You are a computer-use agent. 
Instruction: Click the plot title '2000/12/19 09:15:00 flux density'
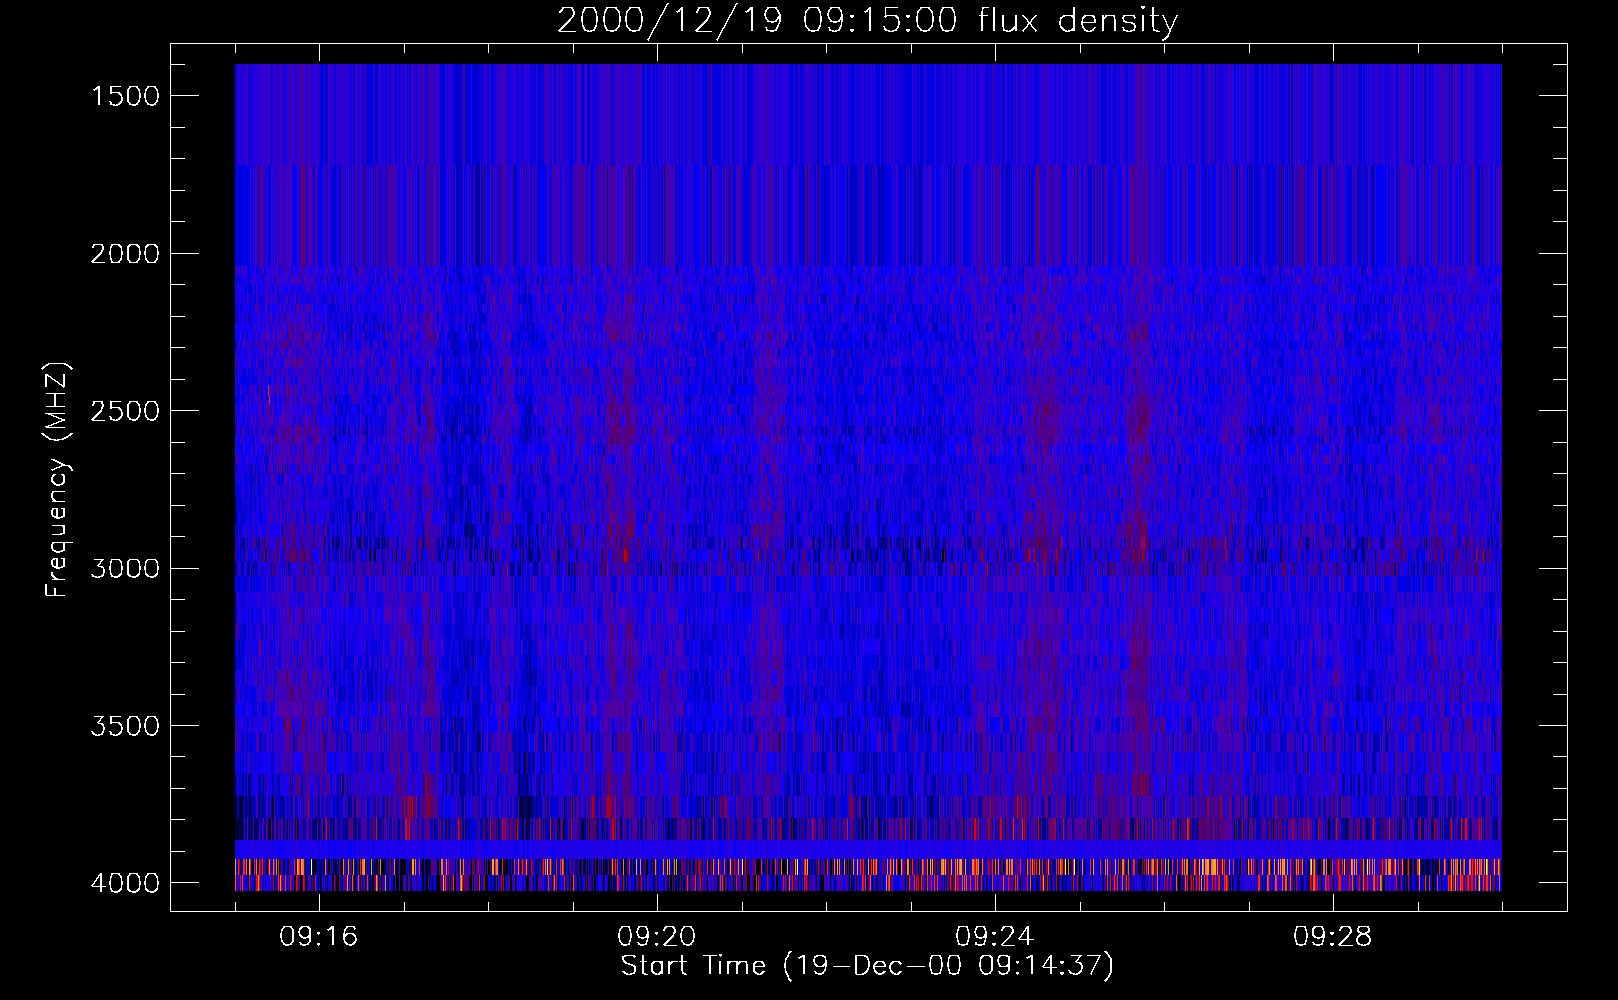[867, 21]
